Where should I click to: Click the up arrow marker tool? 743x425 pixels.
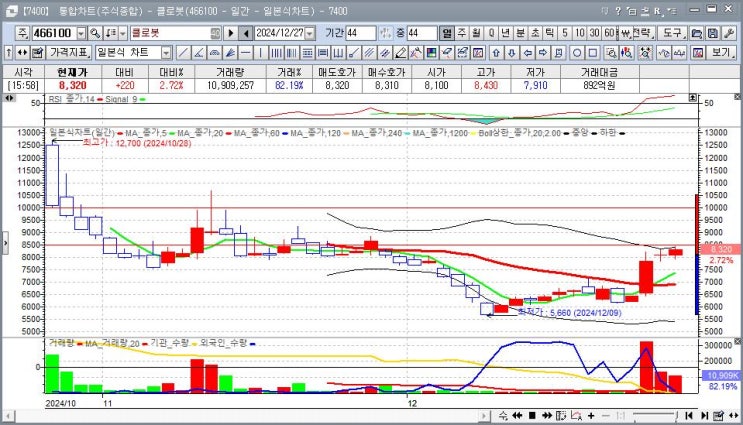click(496, 53)
